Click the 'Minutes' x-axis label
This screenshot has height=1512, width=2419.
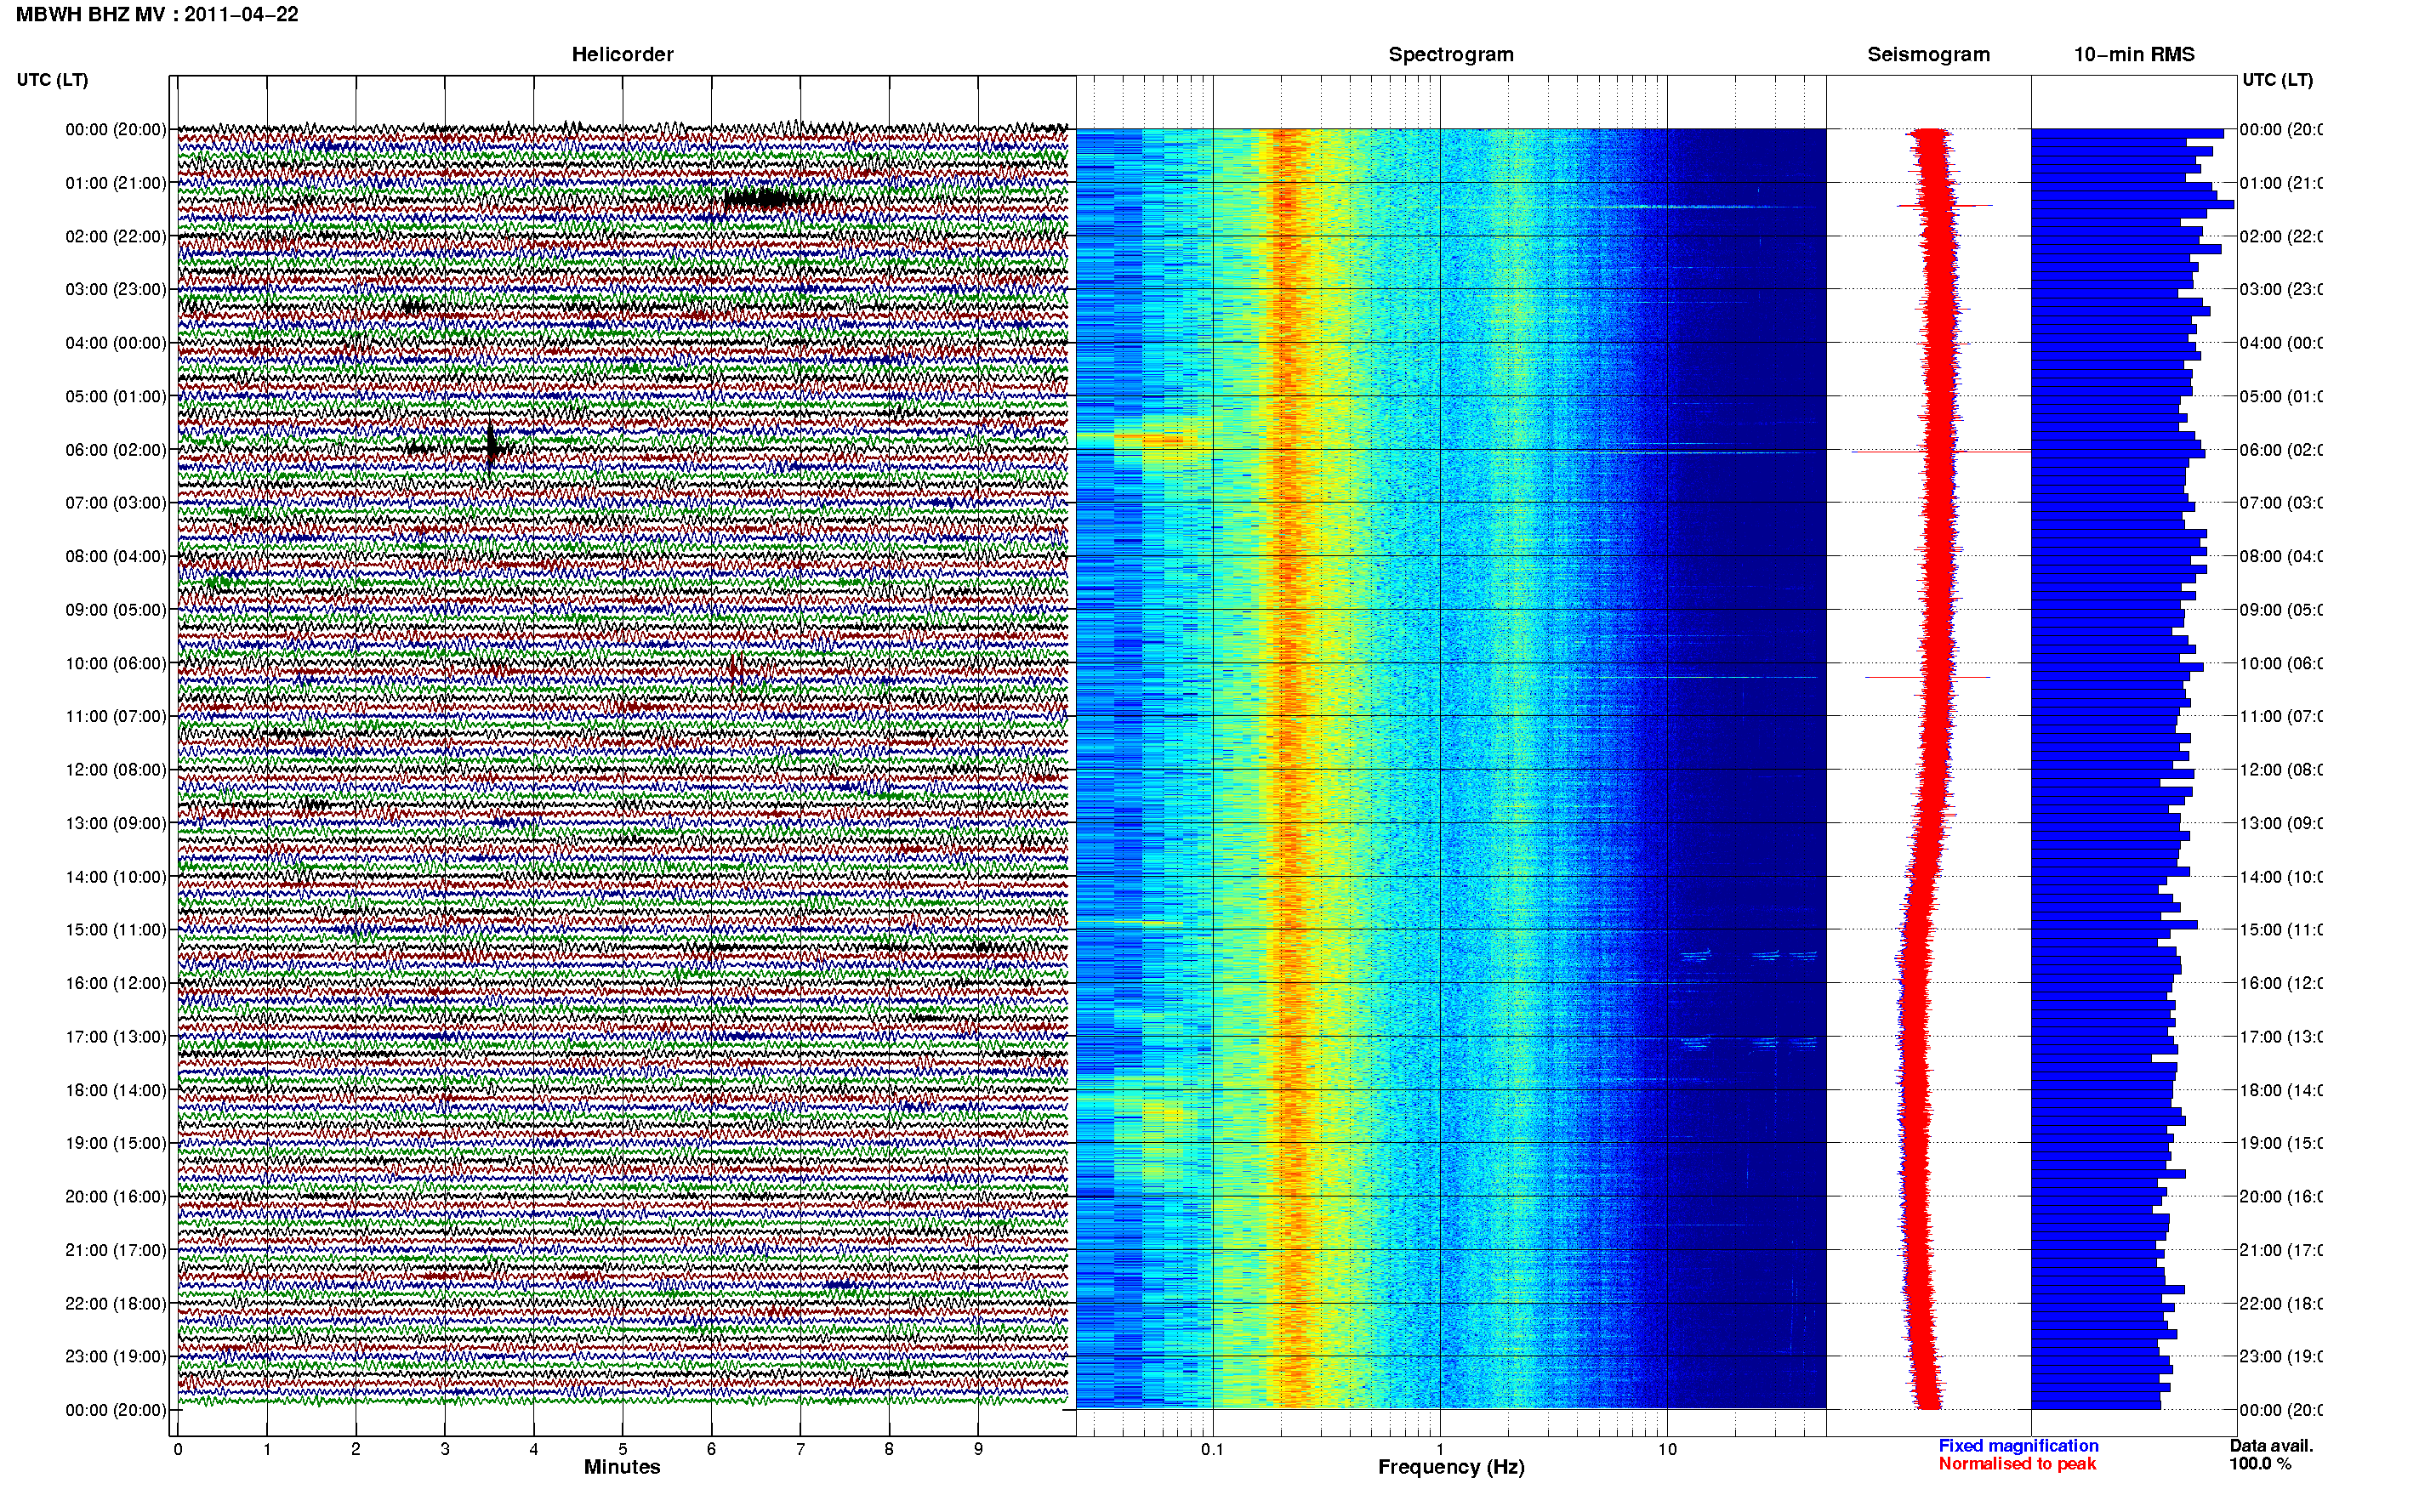tap(622, 1467)
